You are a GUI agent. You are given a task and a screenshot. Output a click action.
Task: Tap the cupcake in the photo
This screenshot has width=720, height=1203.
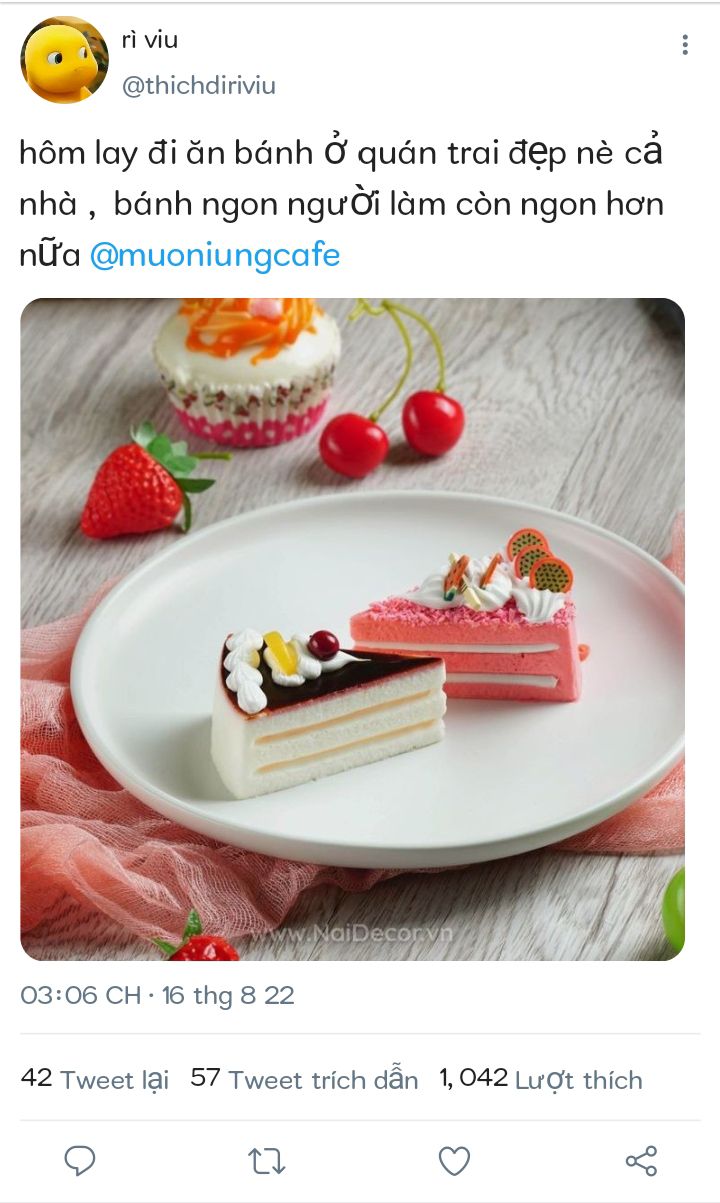(247, 368)
